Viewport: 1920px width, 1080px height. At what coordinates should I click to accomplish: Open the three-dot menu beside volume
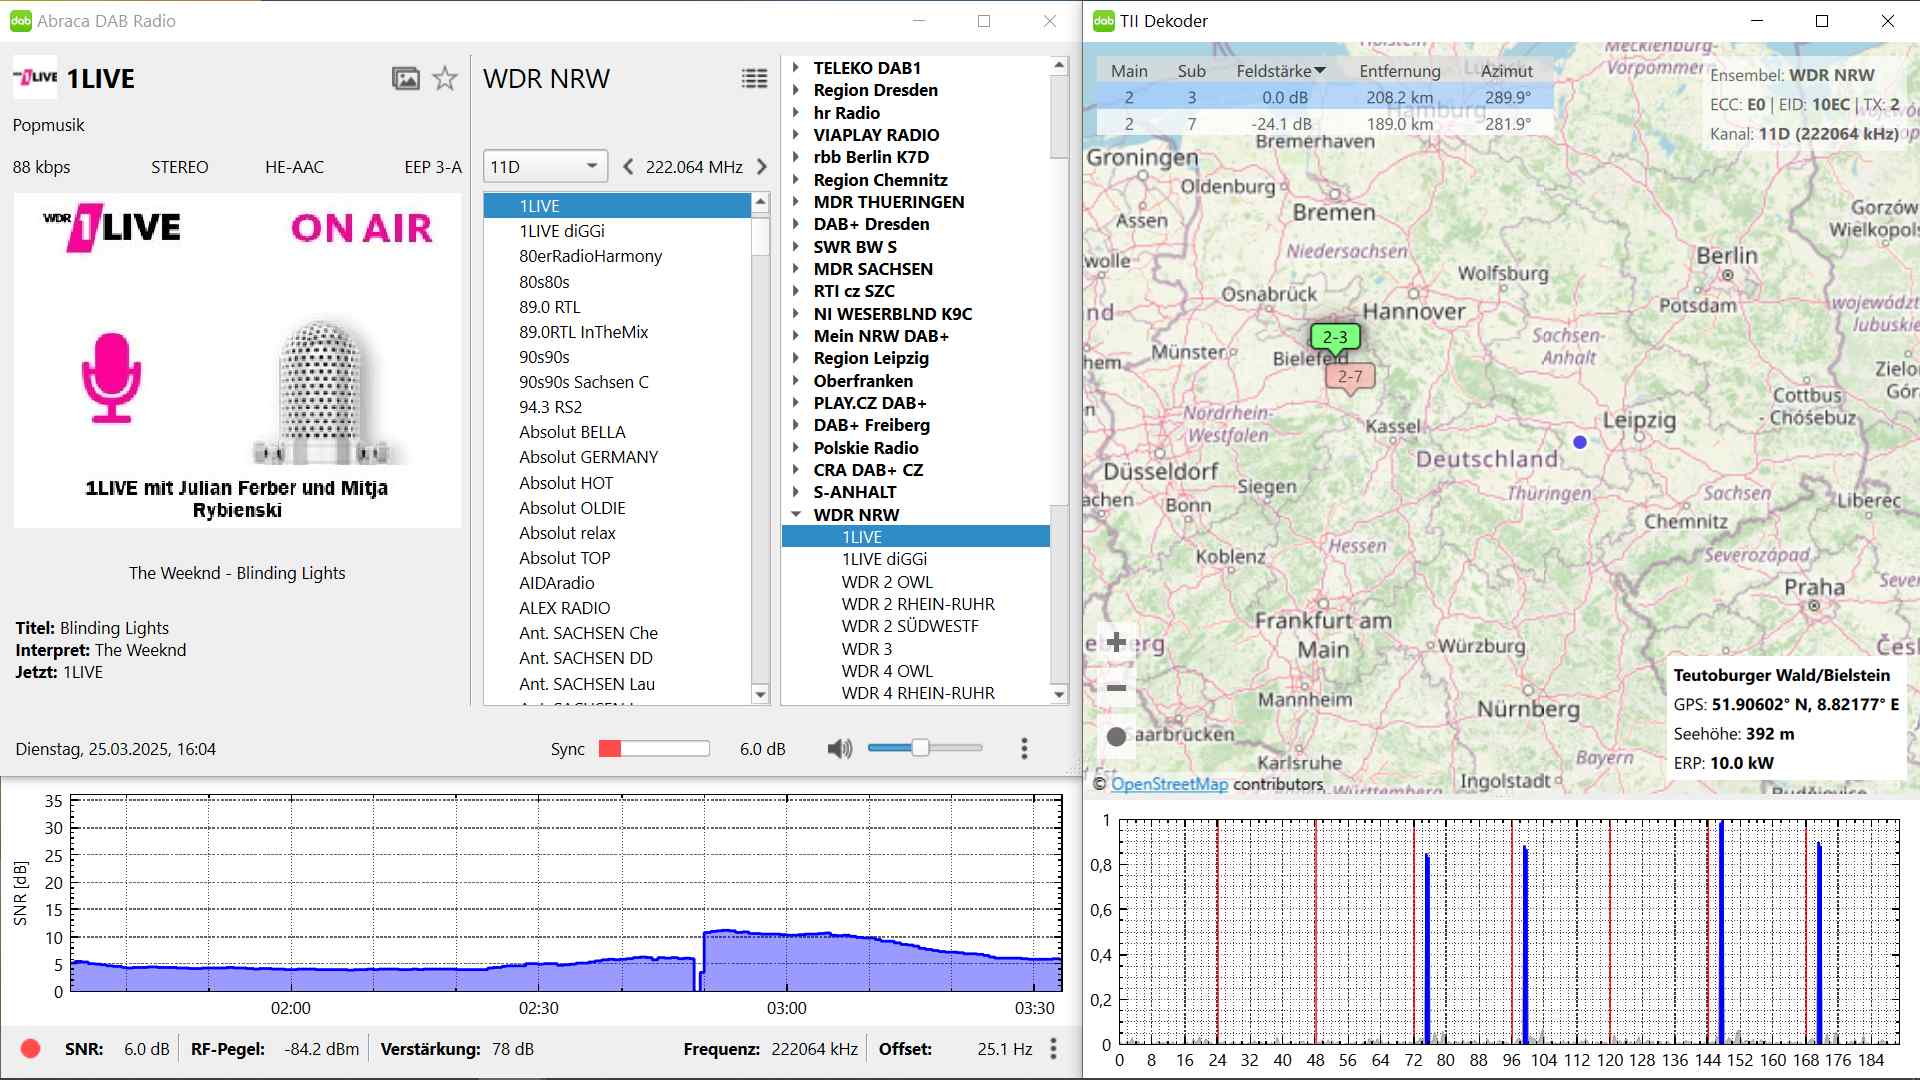pyautogui.click(x=1024, y=748)
